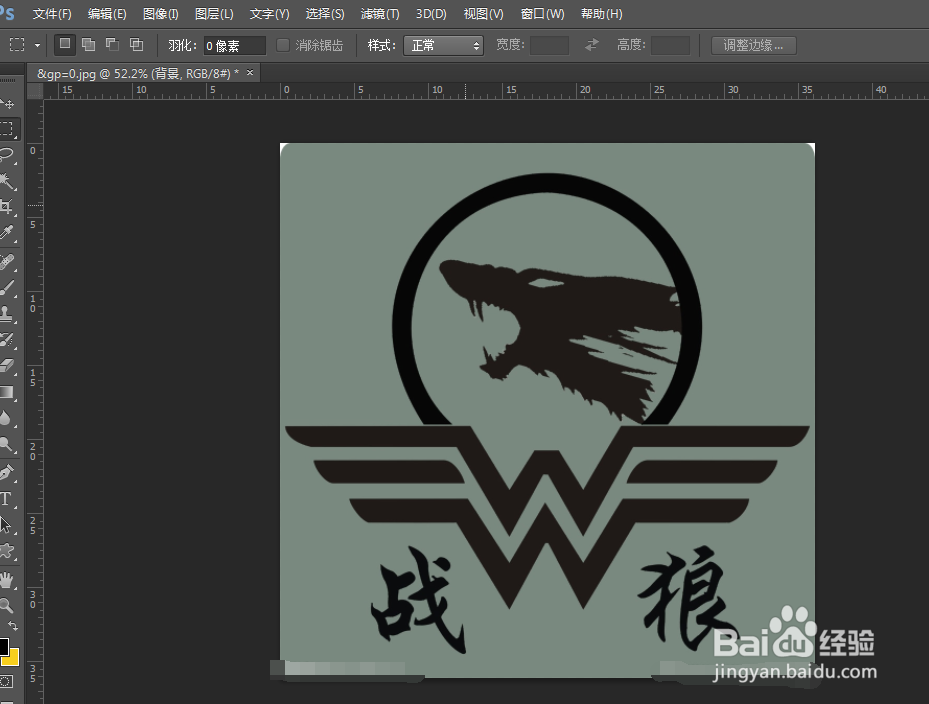Open the 文件(F) menu
Screen dimensions: 929x704
click(x=52, y=14)
